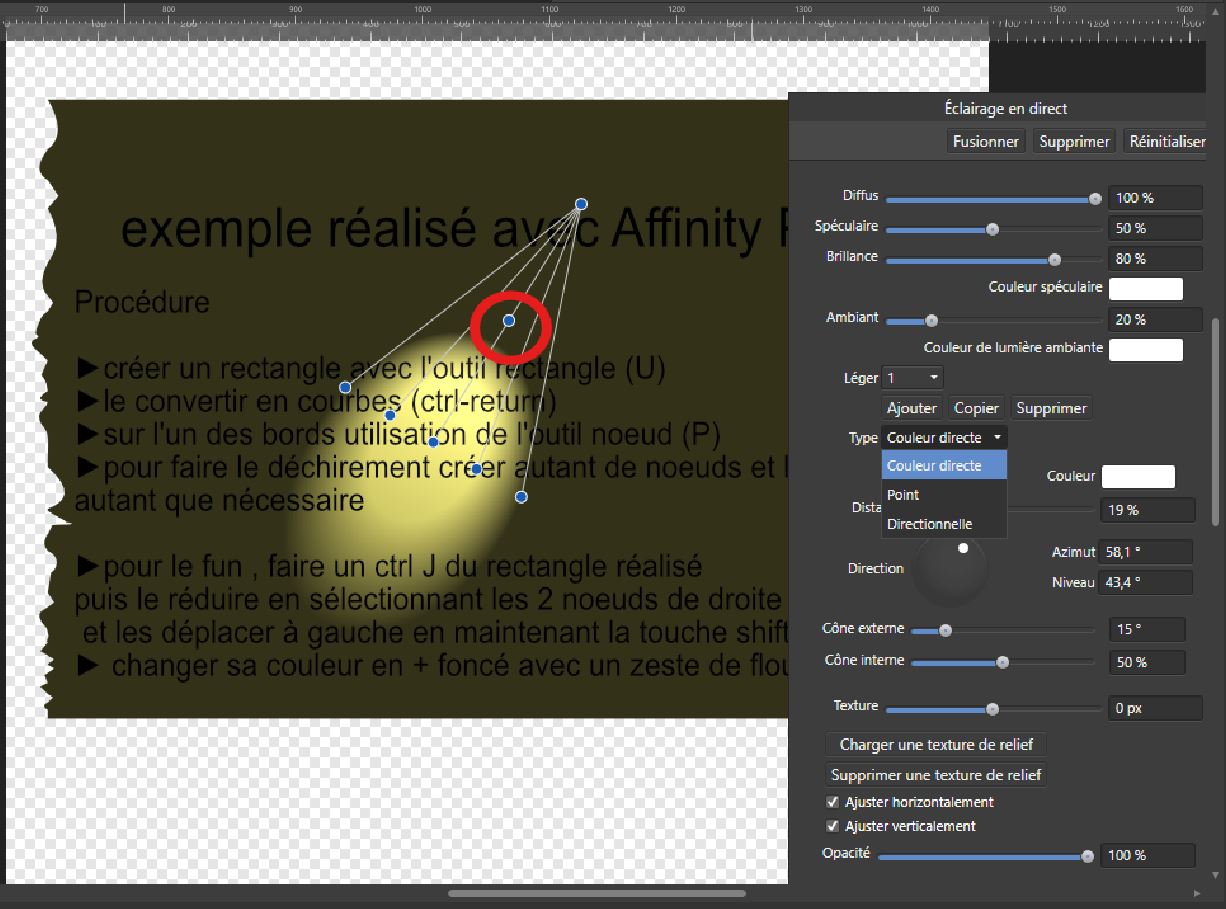Click the light handle inside the red circle

509,320
